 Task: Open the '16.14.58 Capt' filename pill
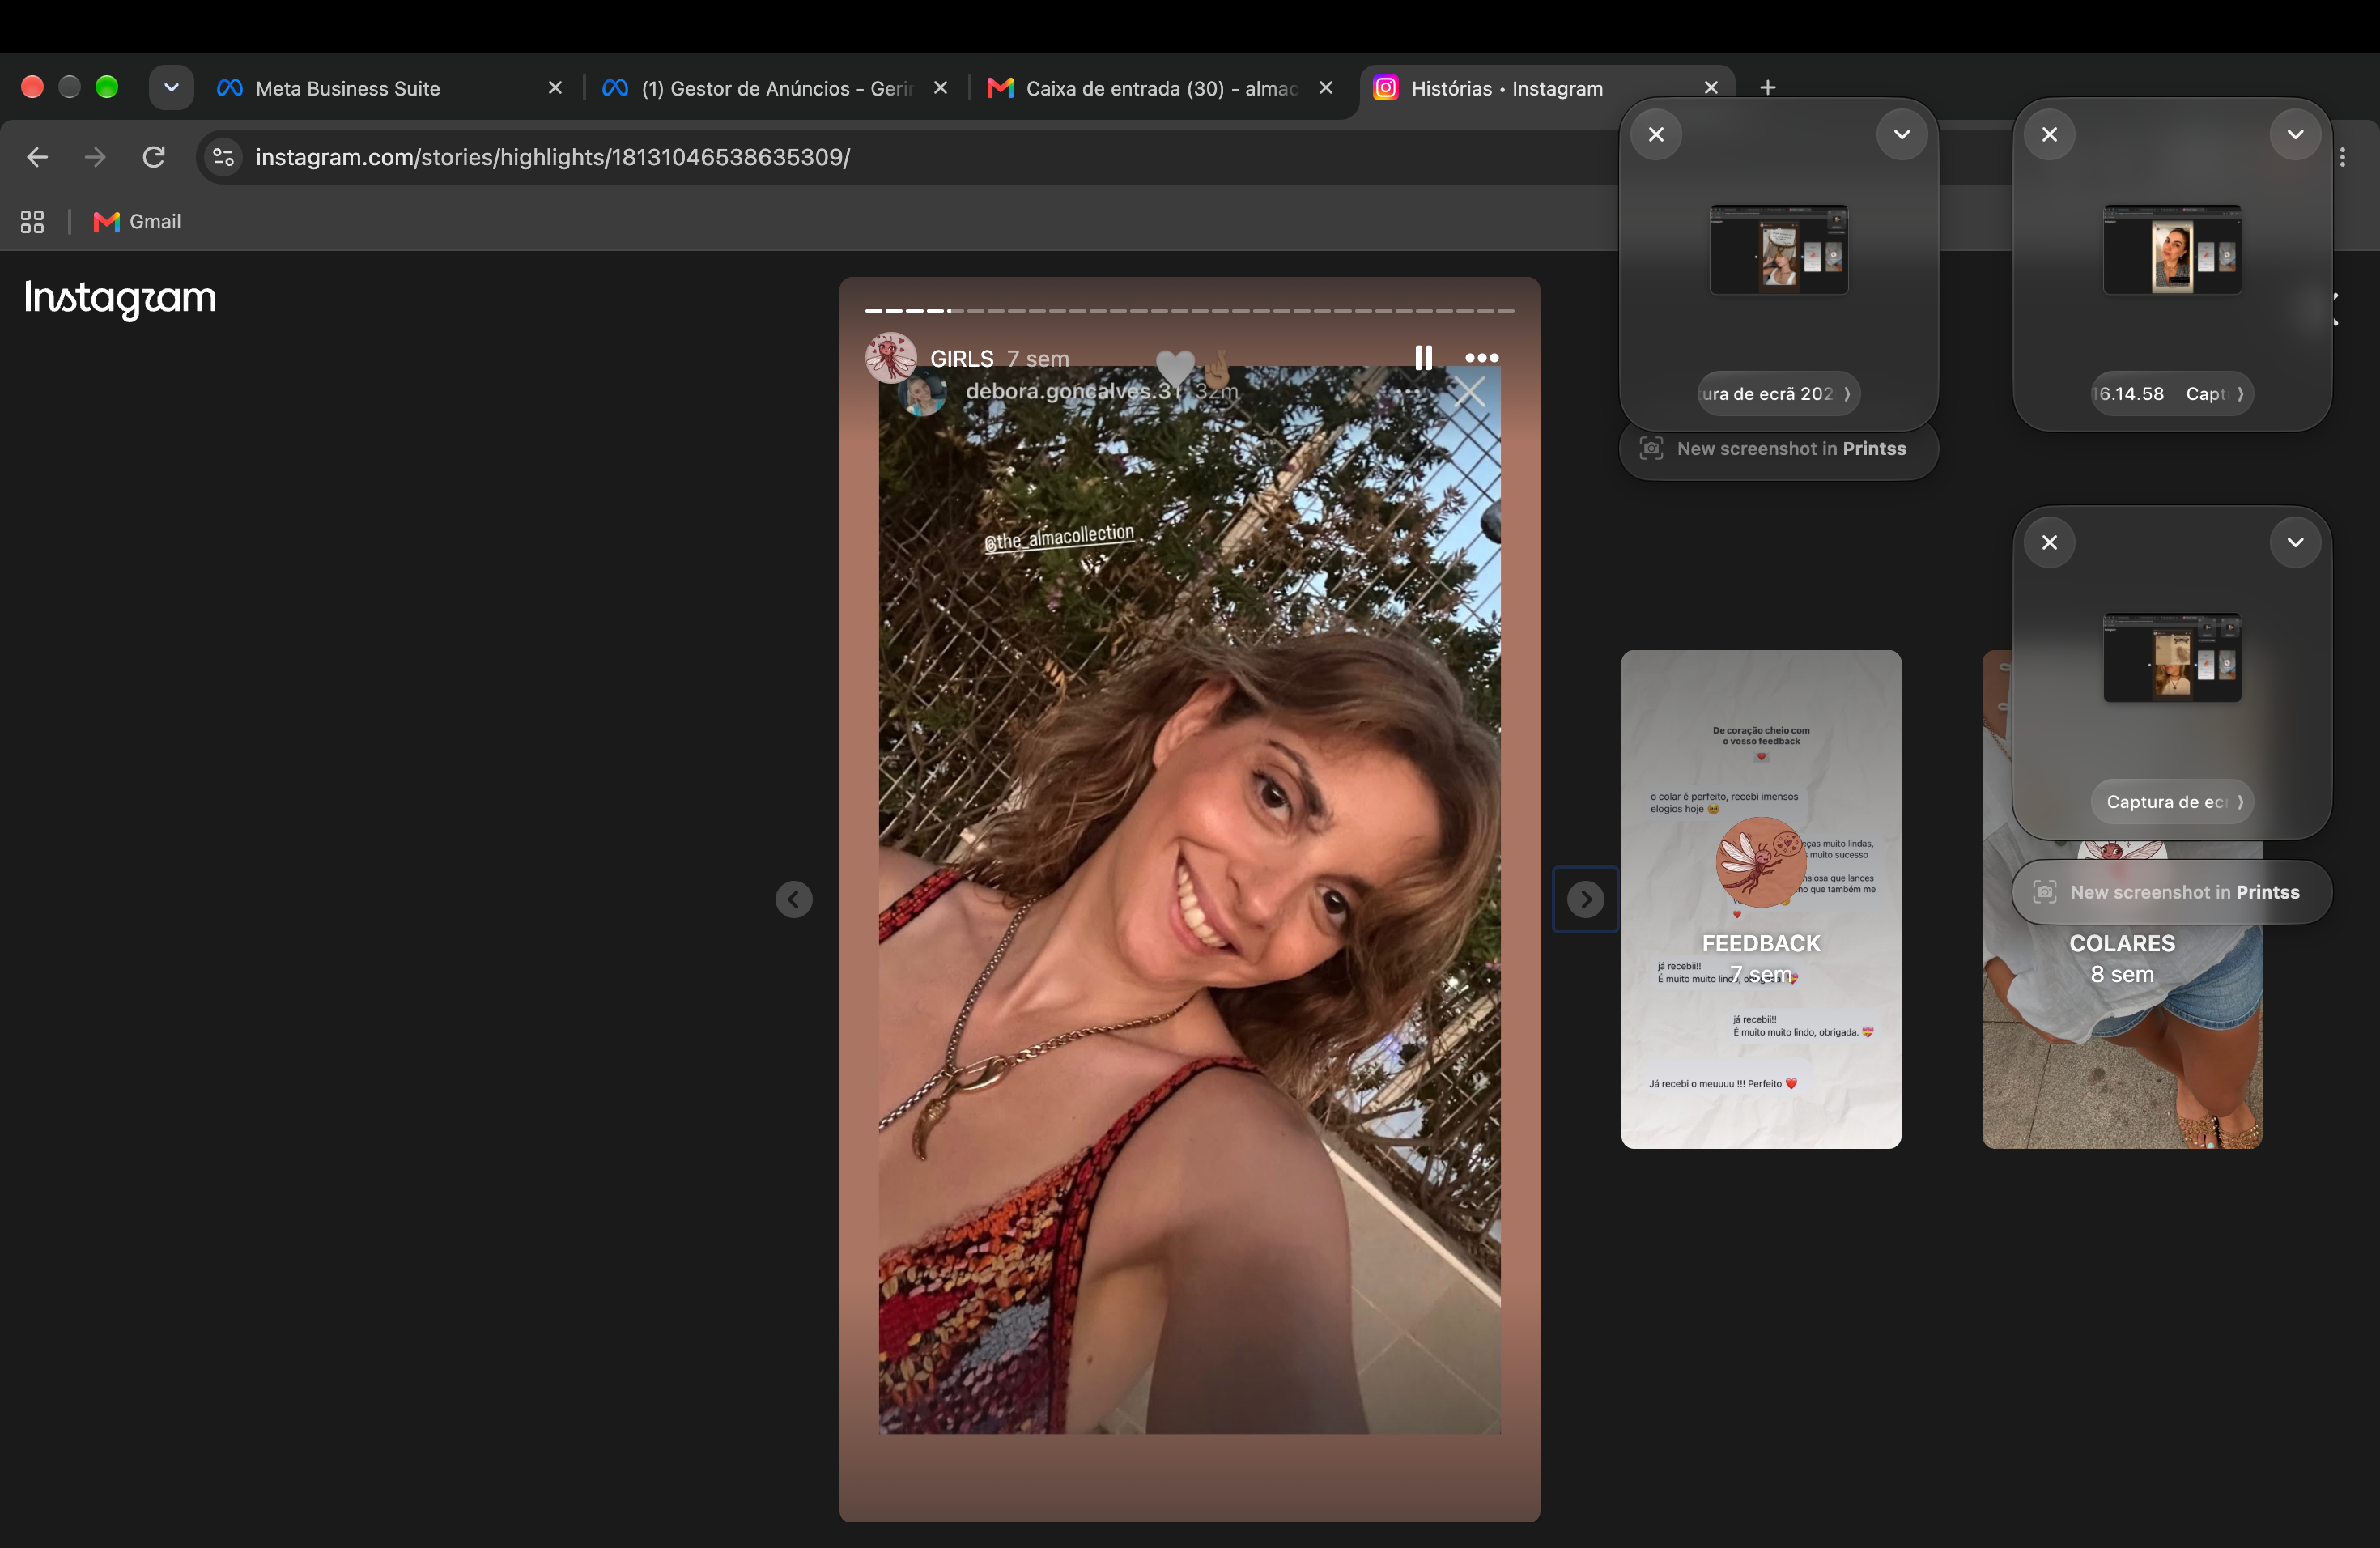[x=2172, y=394]
